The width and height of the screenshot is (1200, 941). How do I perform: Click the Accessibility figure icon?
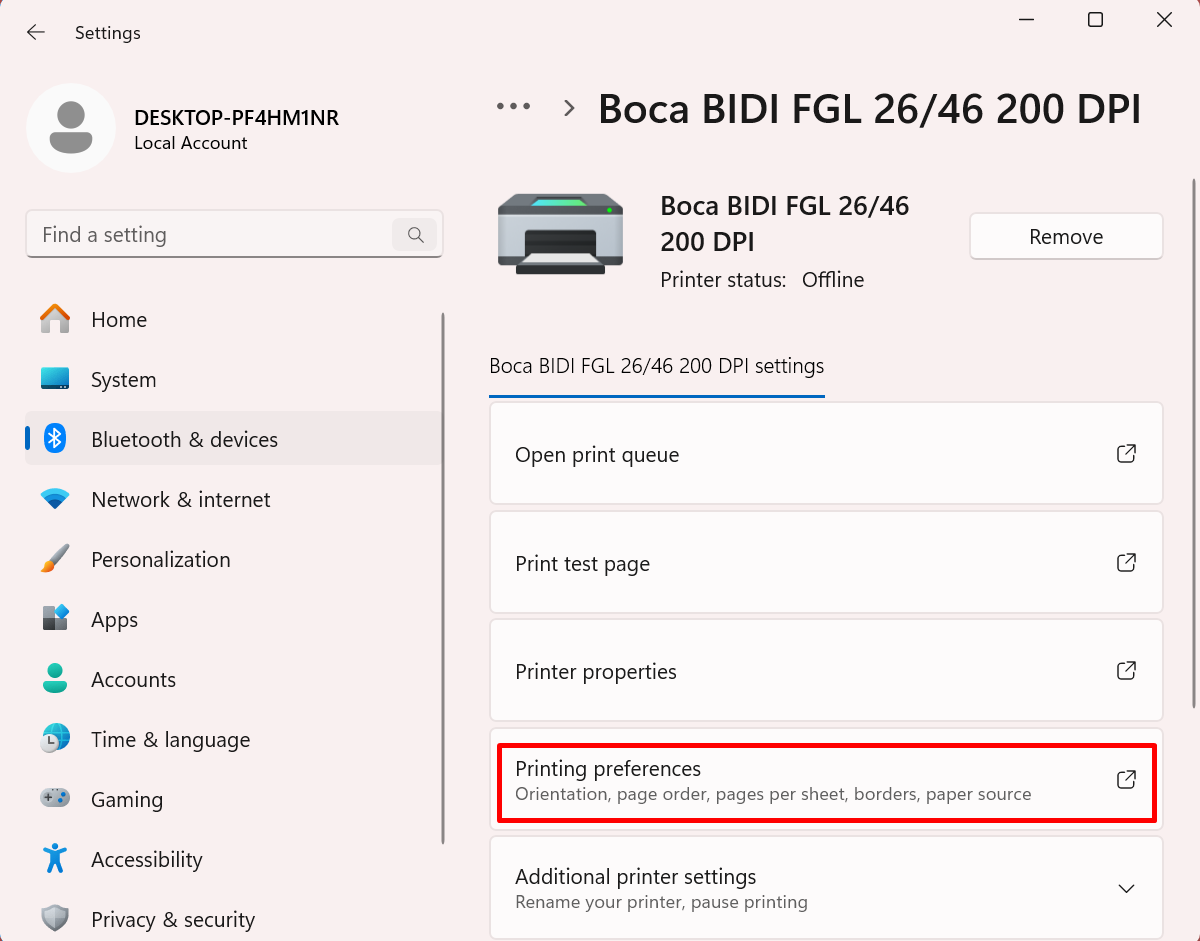coord(55,858)
